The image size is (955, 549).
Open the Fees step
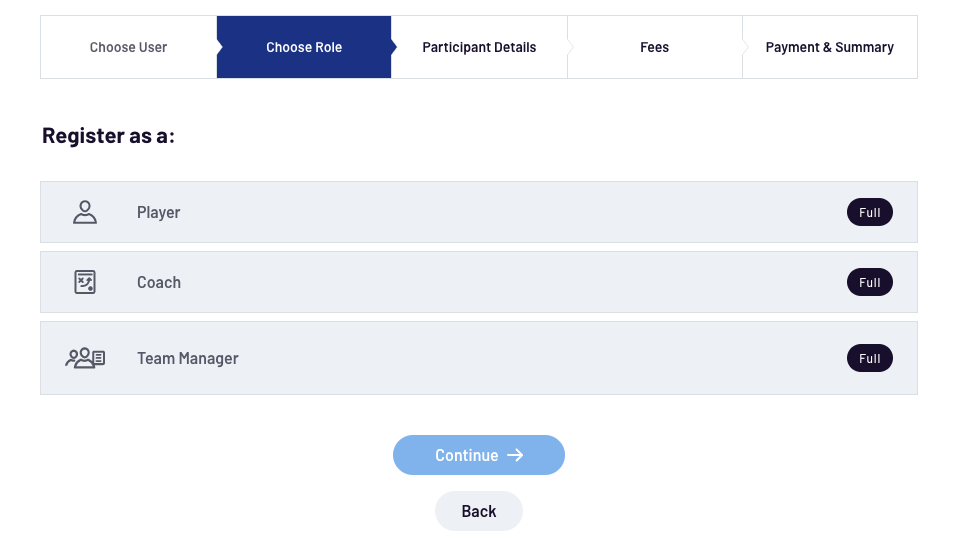tap(655, 47)
